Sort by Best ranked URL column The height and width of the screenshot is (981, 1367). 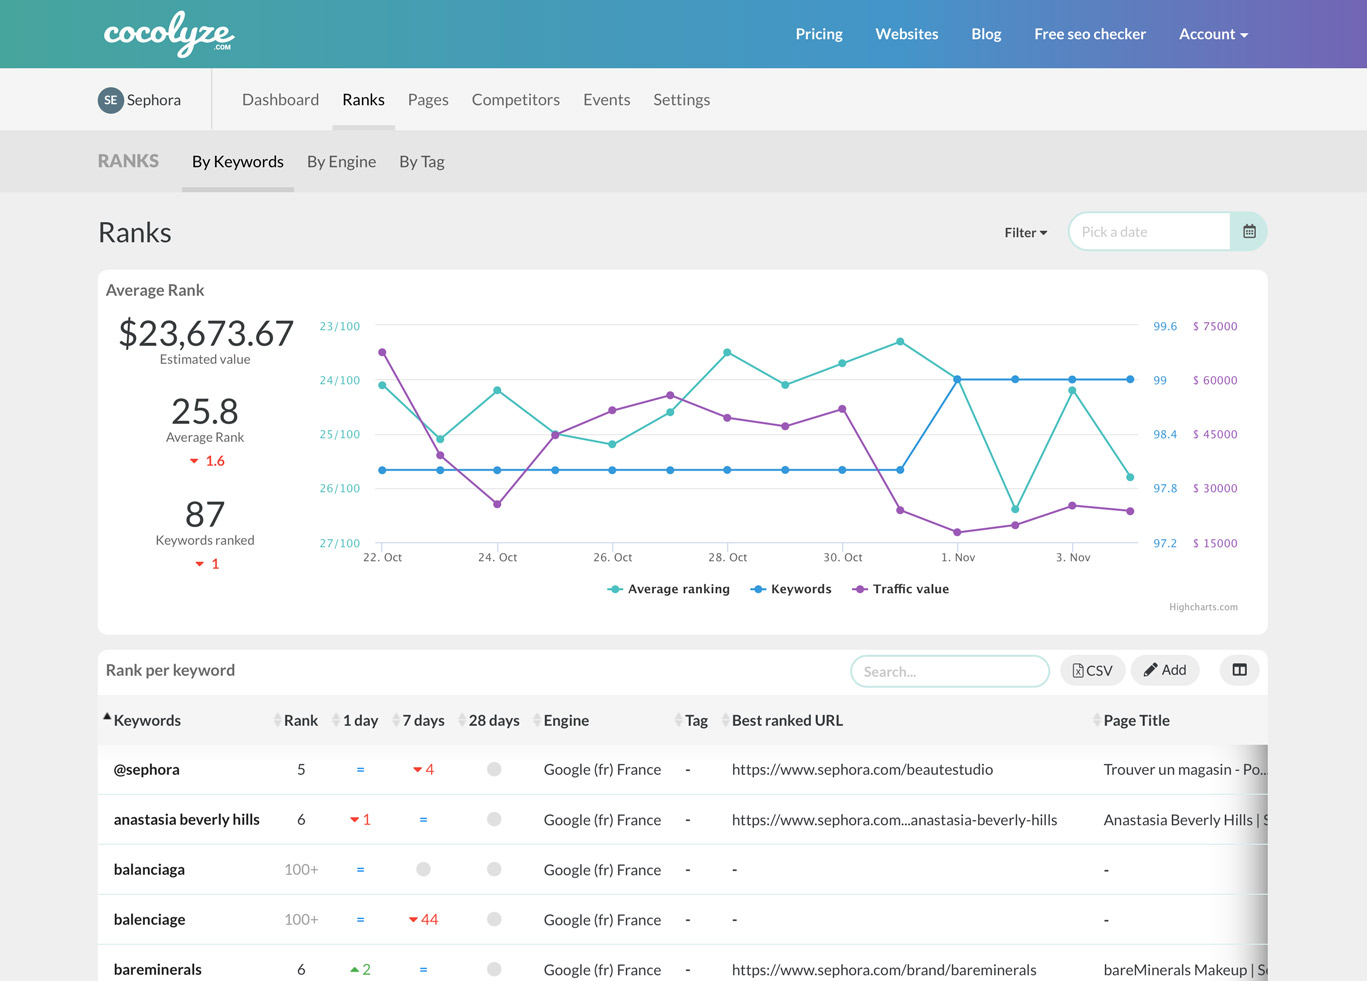point(787,720)
